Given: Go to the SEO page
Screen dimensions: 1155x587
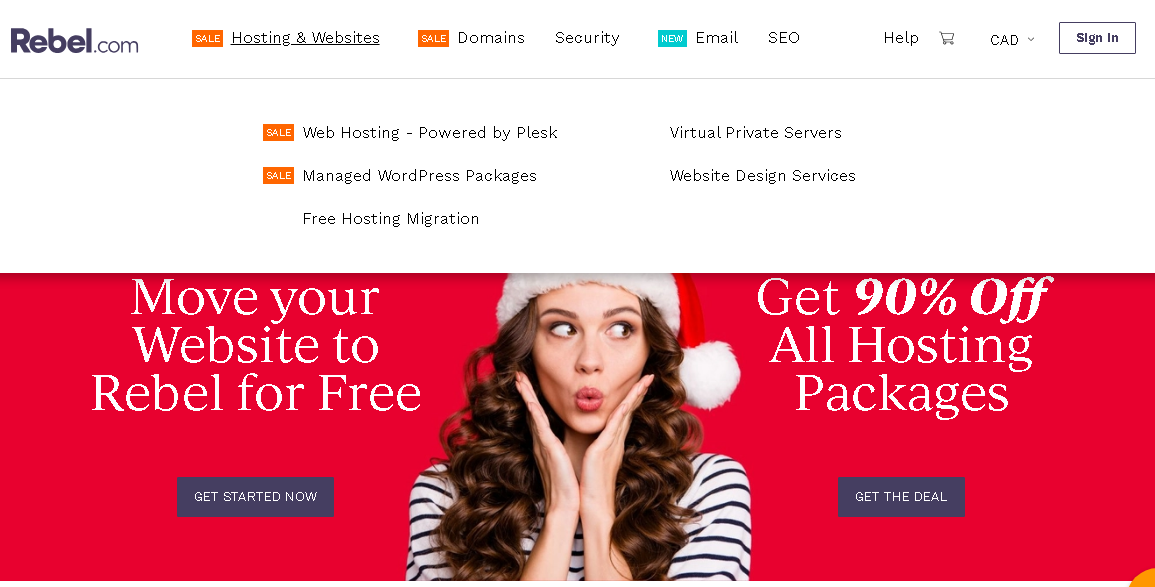Looking at the screenshot, I should point(784,38).
